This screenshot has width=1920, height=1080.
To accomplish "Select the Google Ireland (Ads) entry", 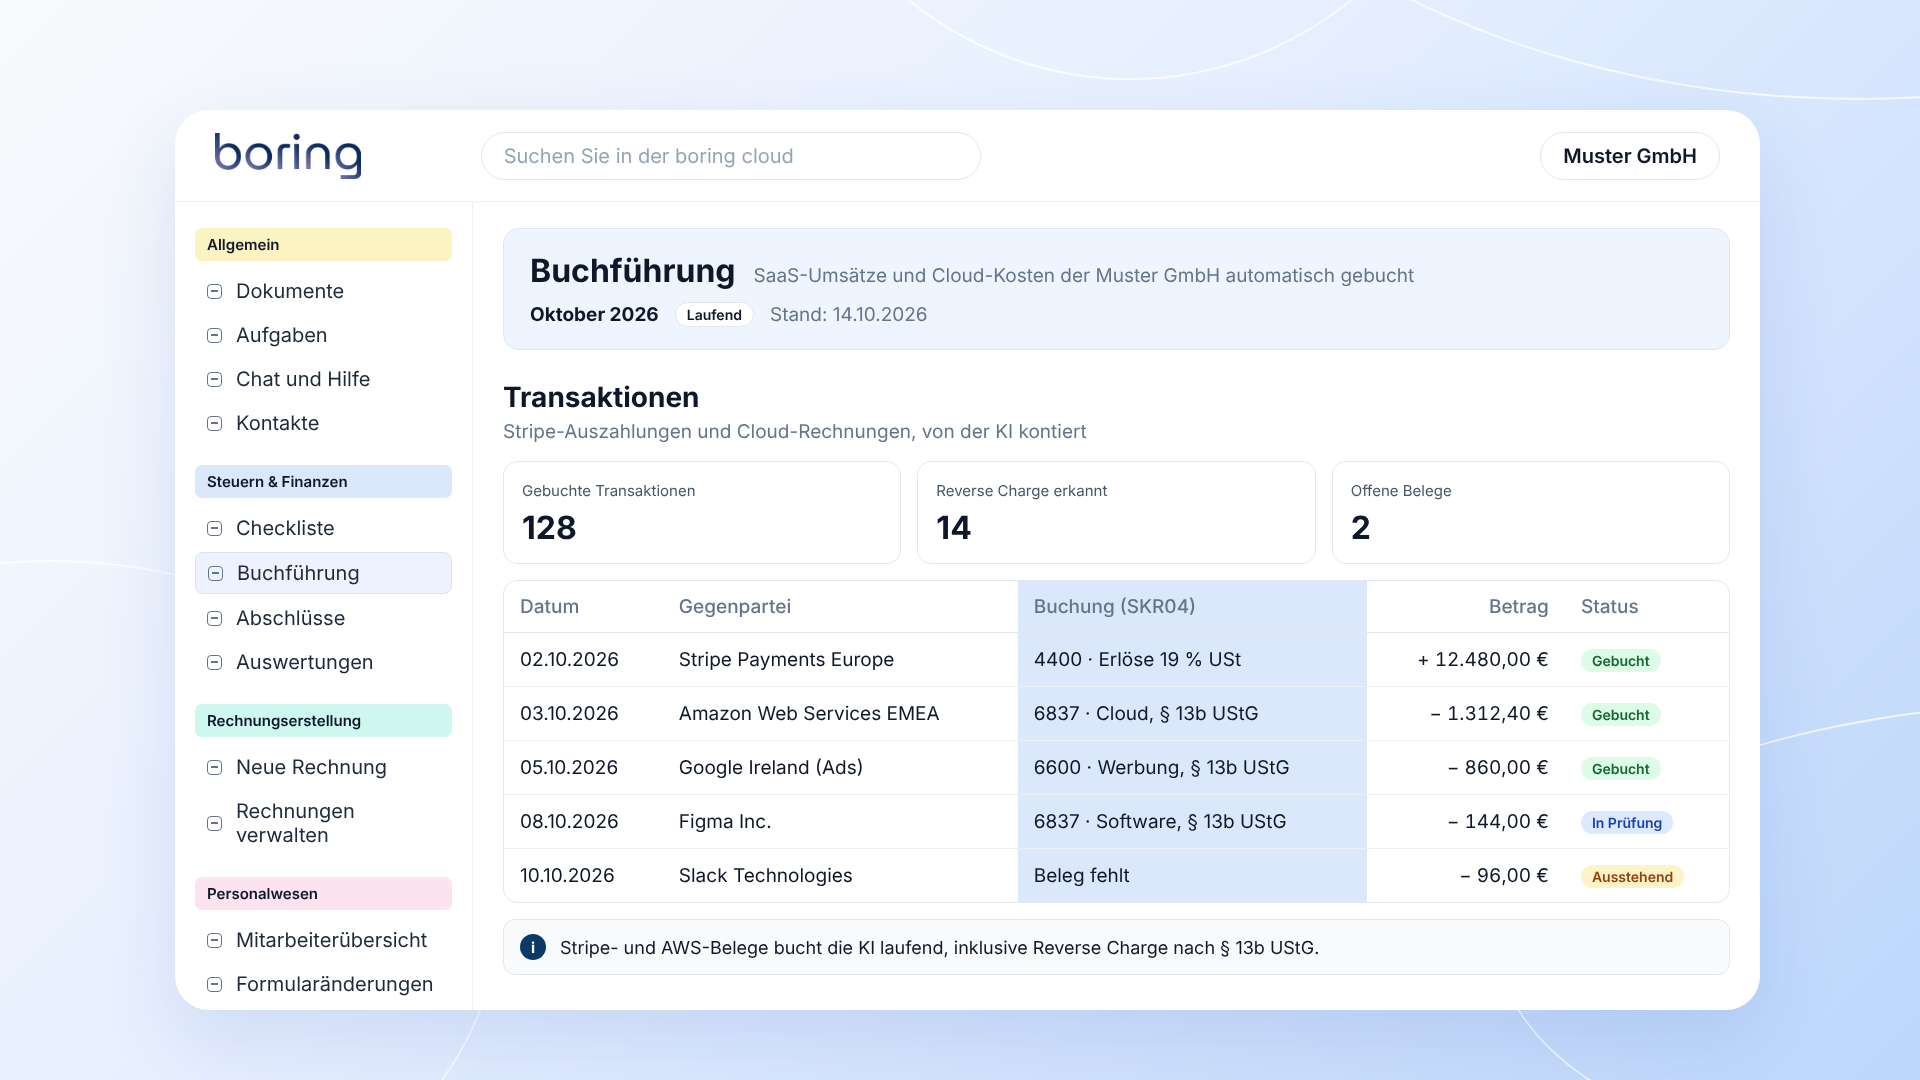I will [1116, 768].
